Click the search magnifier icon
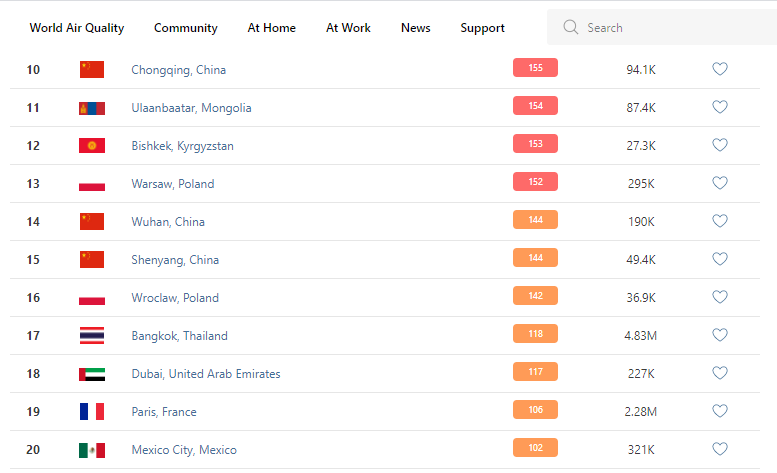The image size is (777, 473). click(x=571, y=28)
